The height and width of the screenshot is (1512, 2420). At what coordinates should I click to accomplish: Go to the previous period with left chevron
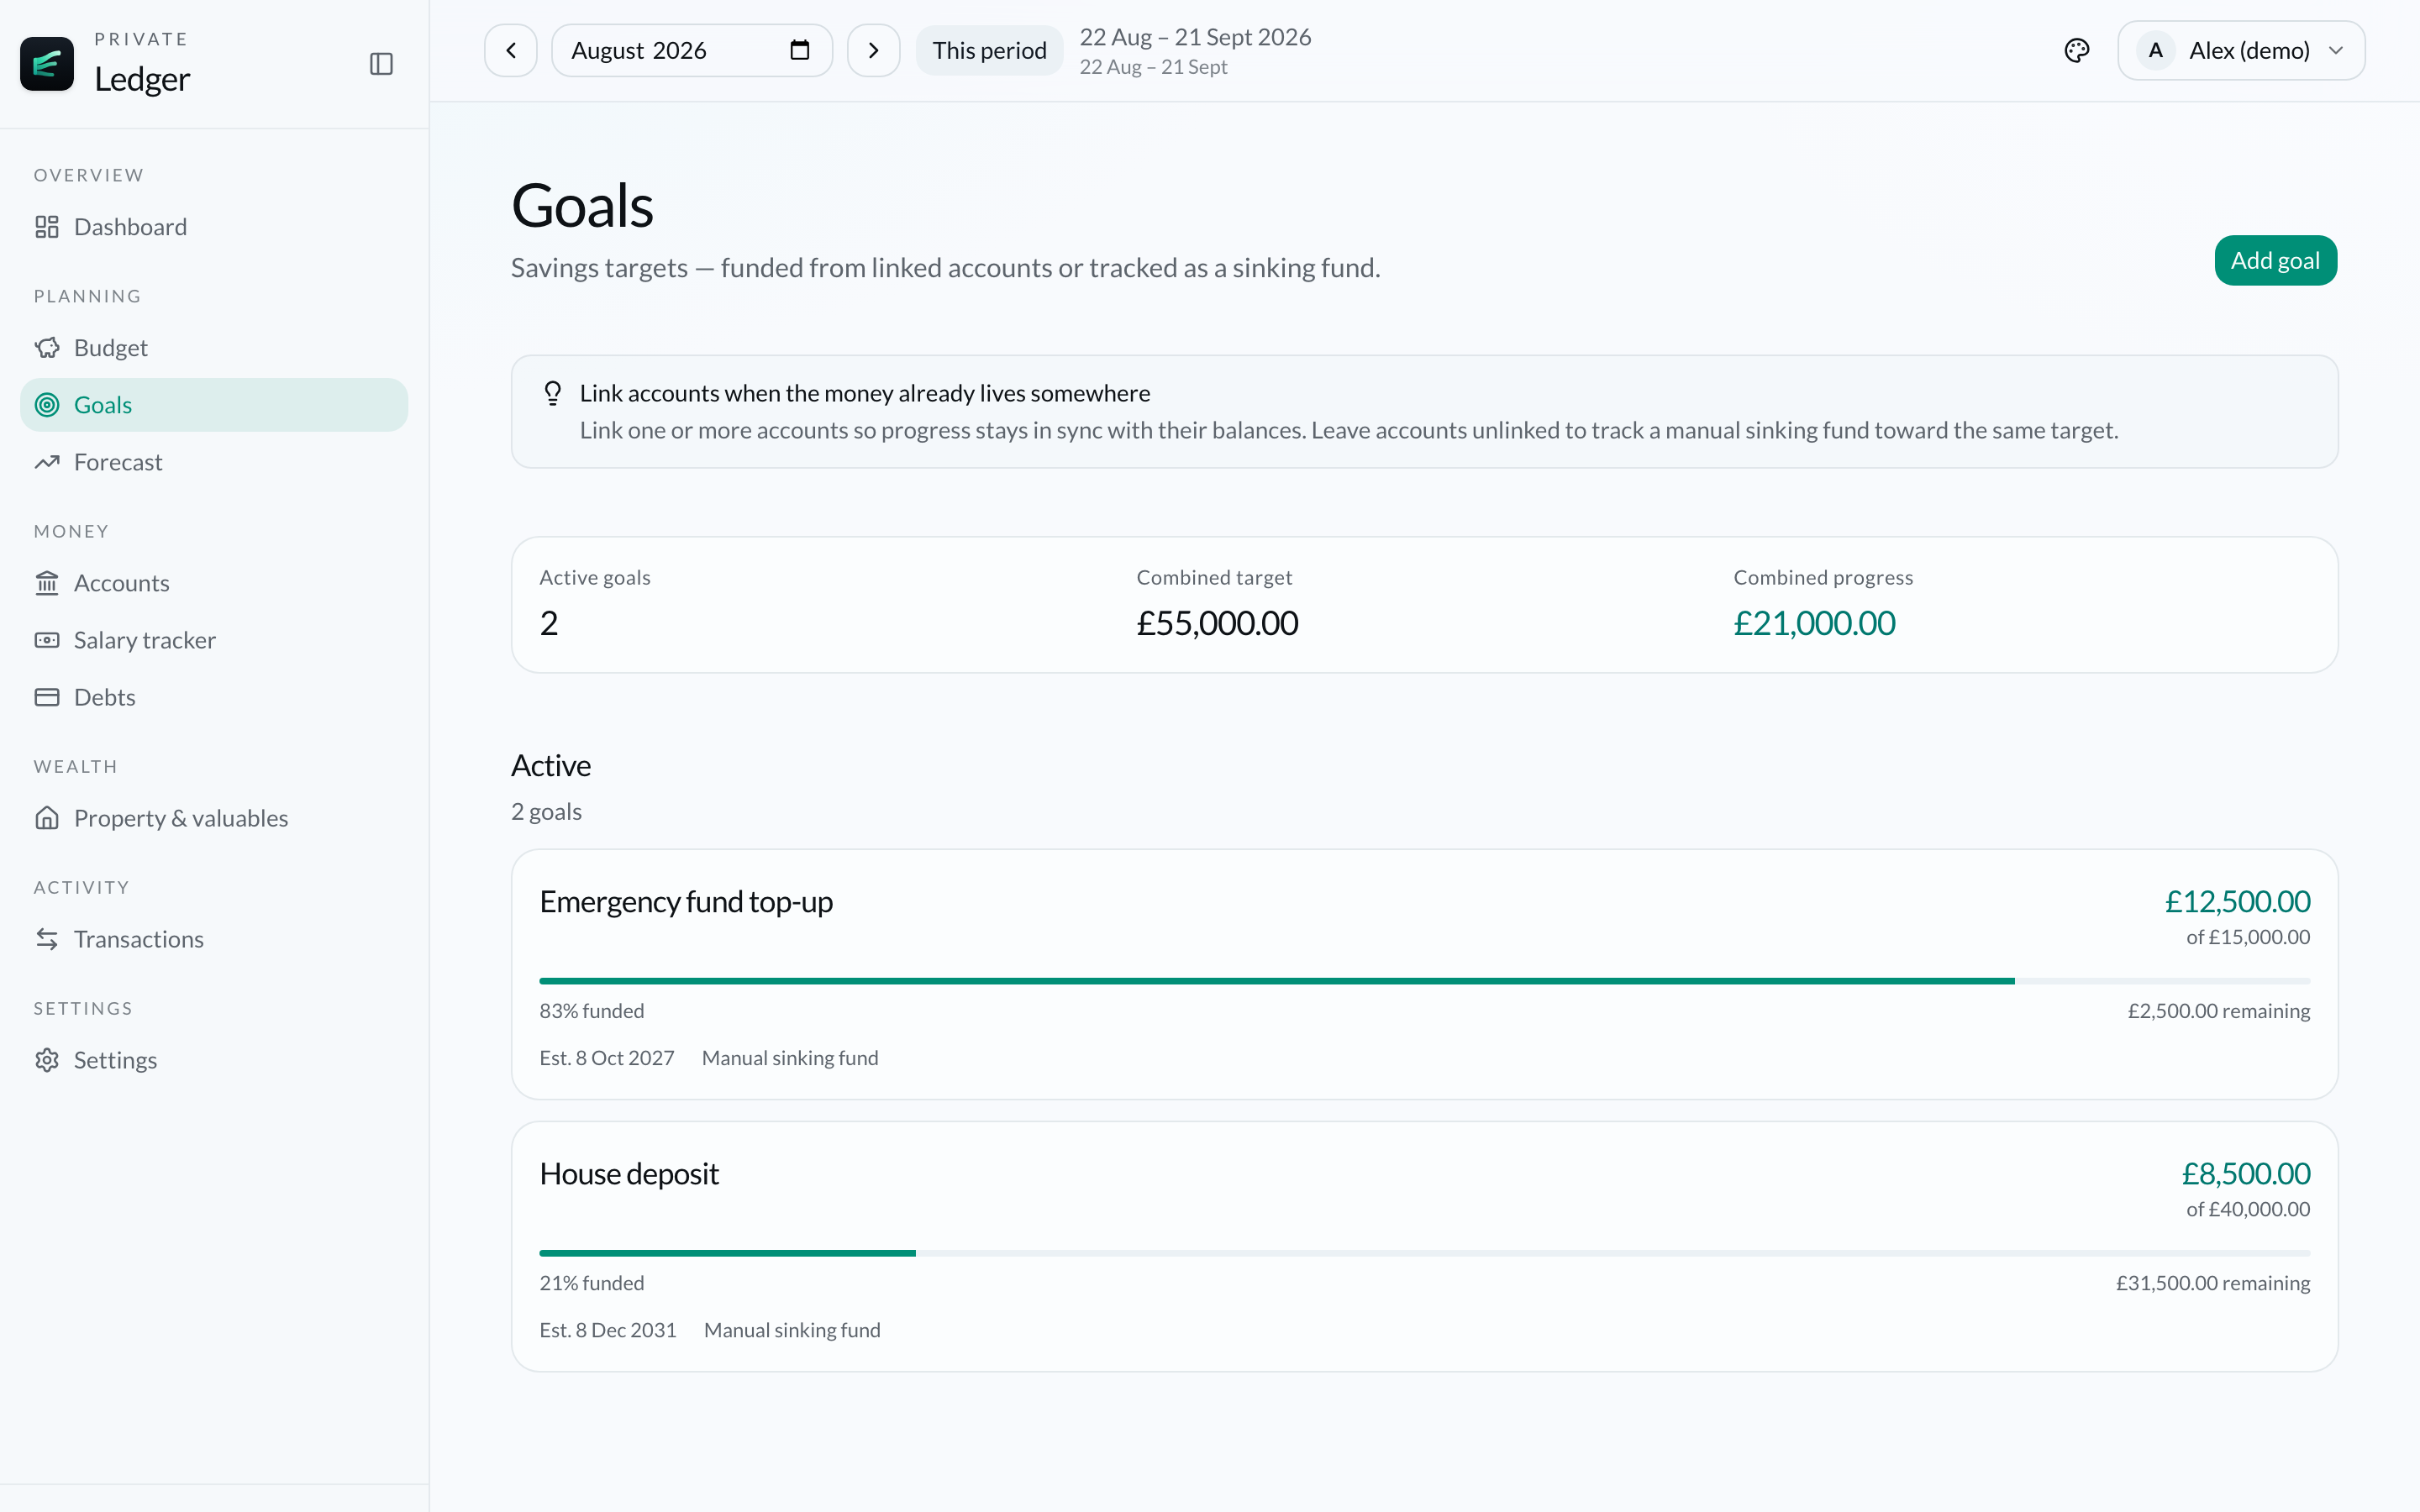click(x=511, y=50)
